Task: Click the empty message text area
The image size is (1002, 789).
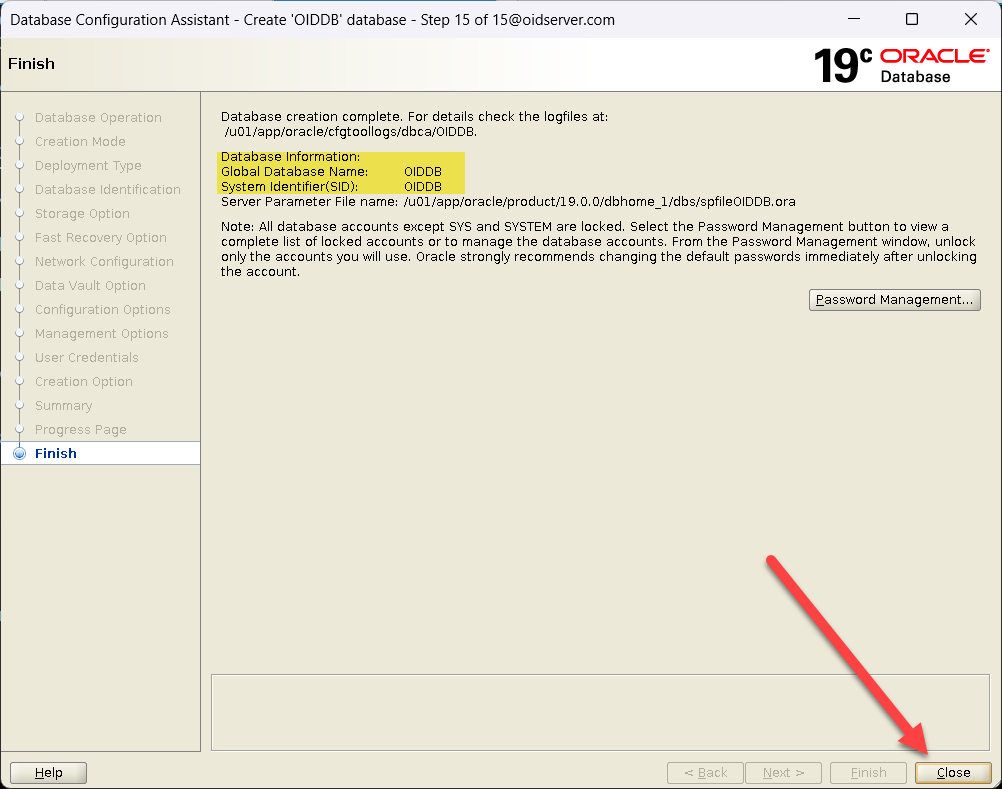Action: click(600, 712)
